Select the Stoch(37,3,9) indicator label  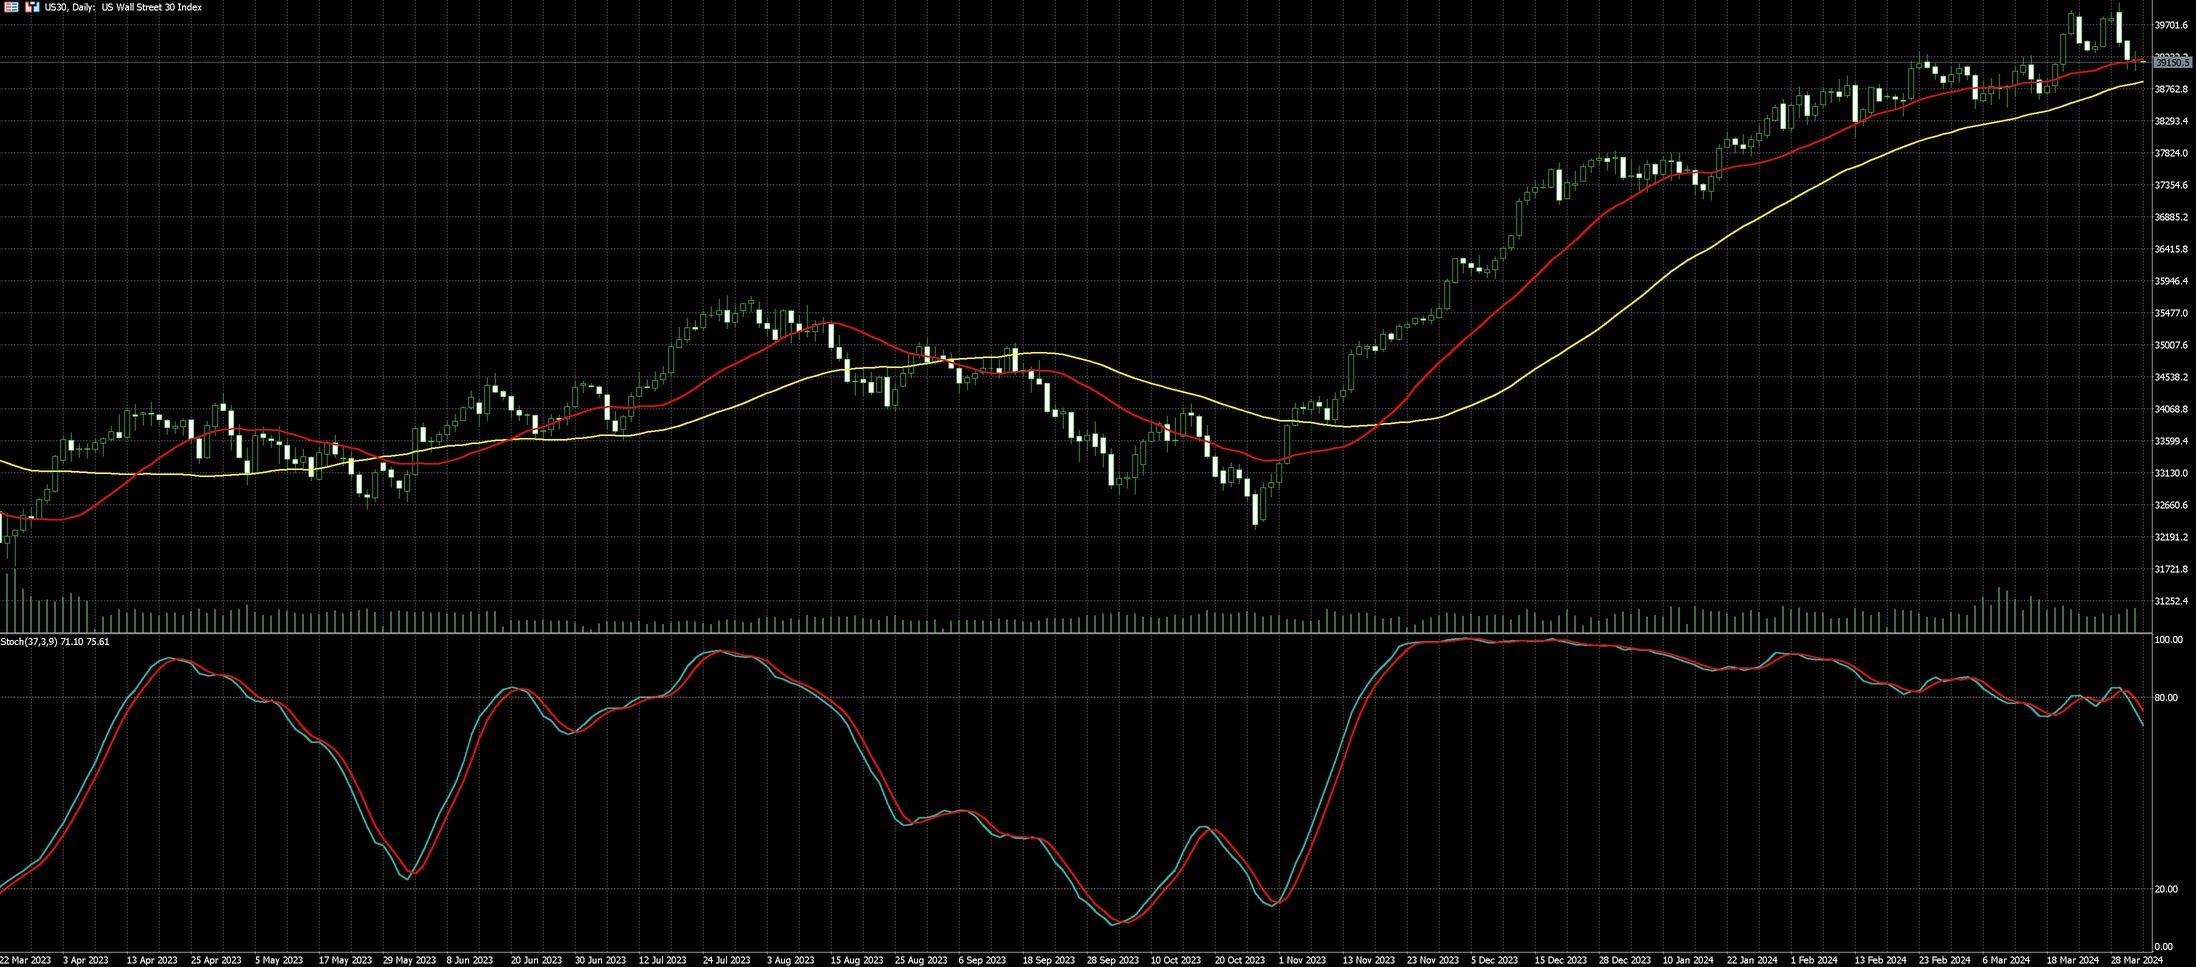click(56, 641)
